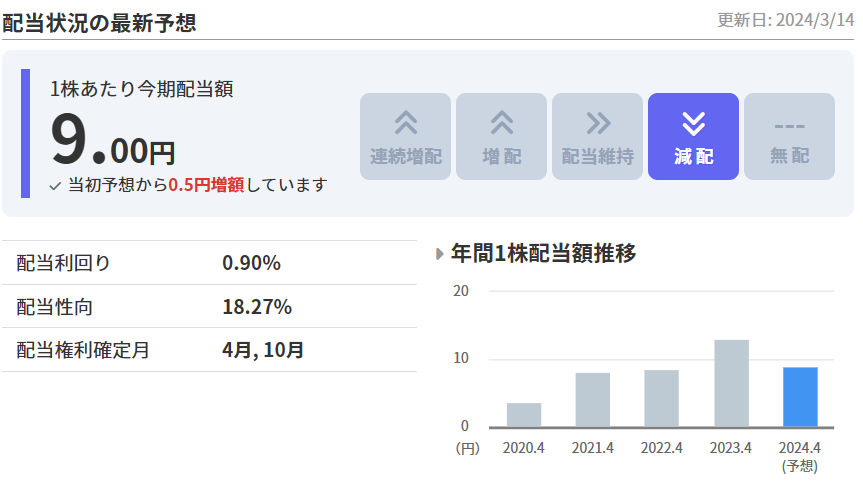Click the triangle before 年間1株配当額推移

(x=440, y=254)
